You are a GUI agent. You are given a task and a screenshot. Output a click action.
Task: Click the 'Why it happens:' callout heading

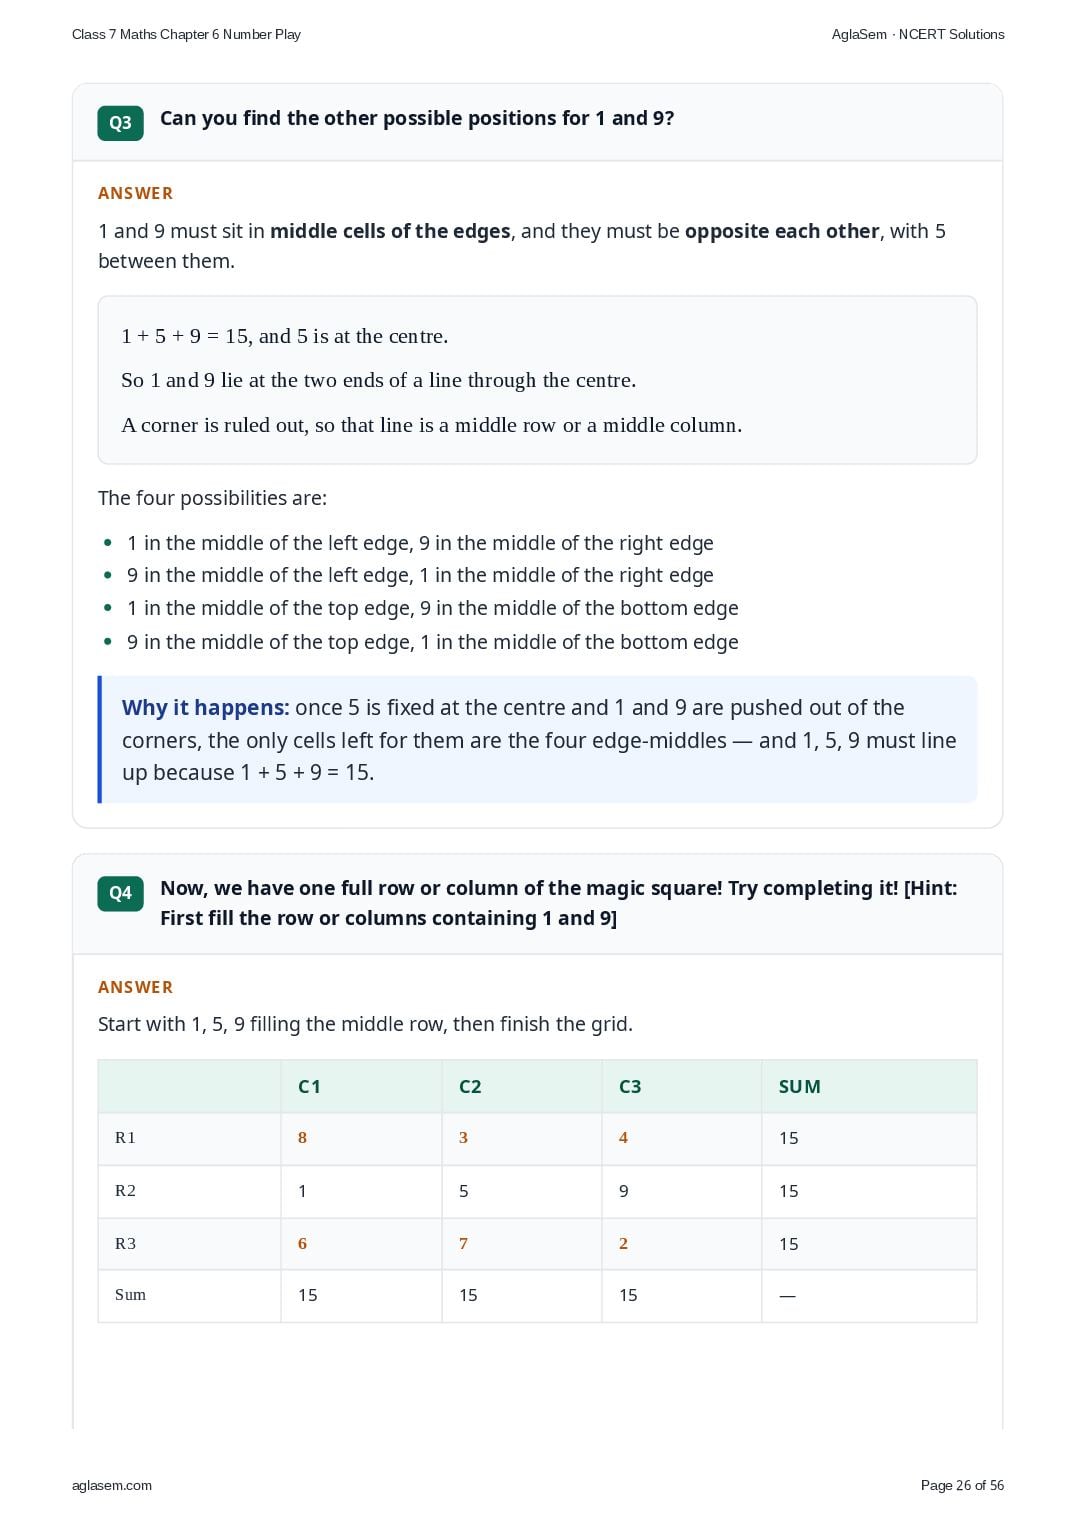(x=206, y=708)
